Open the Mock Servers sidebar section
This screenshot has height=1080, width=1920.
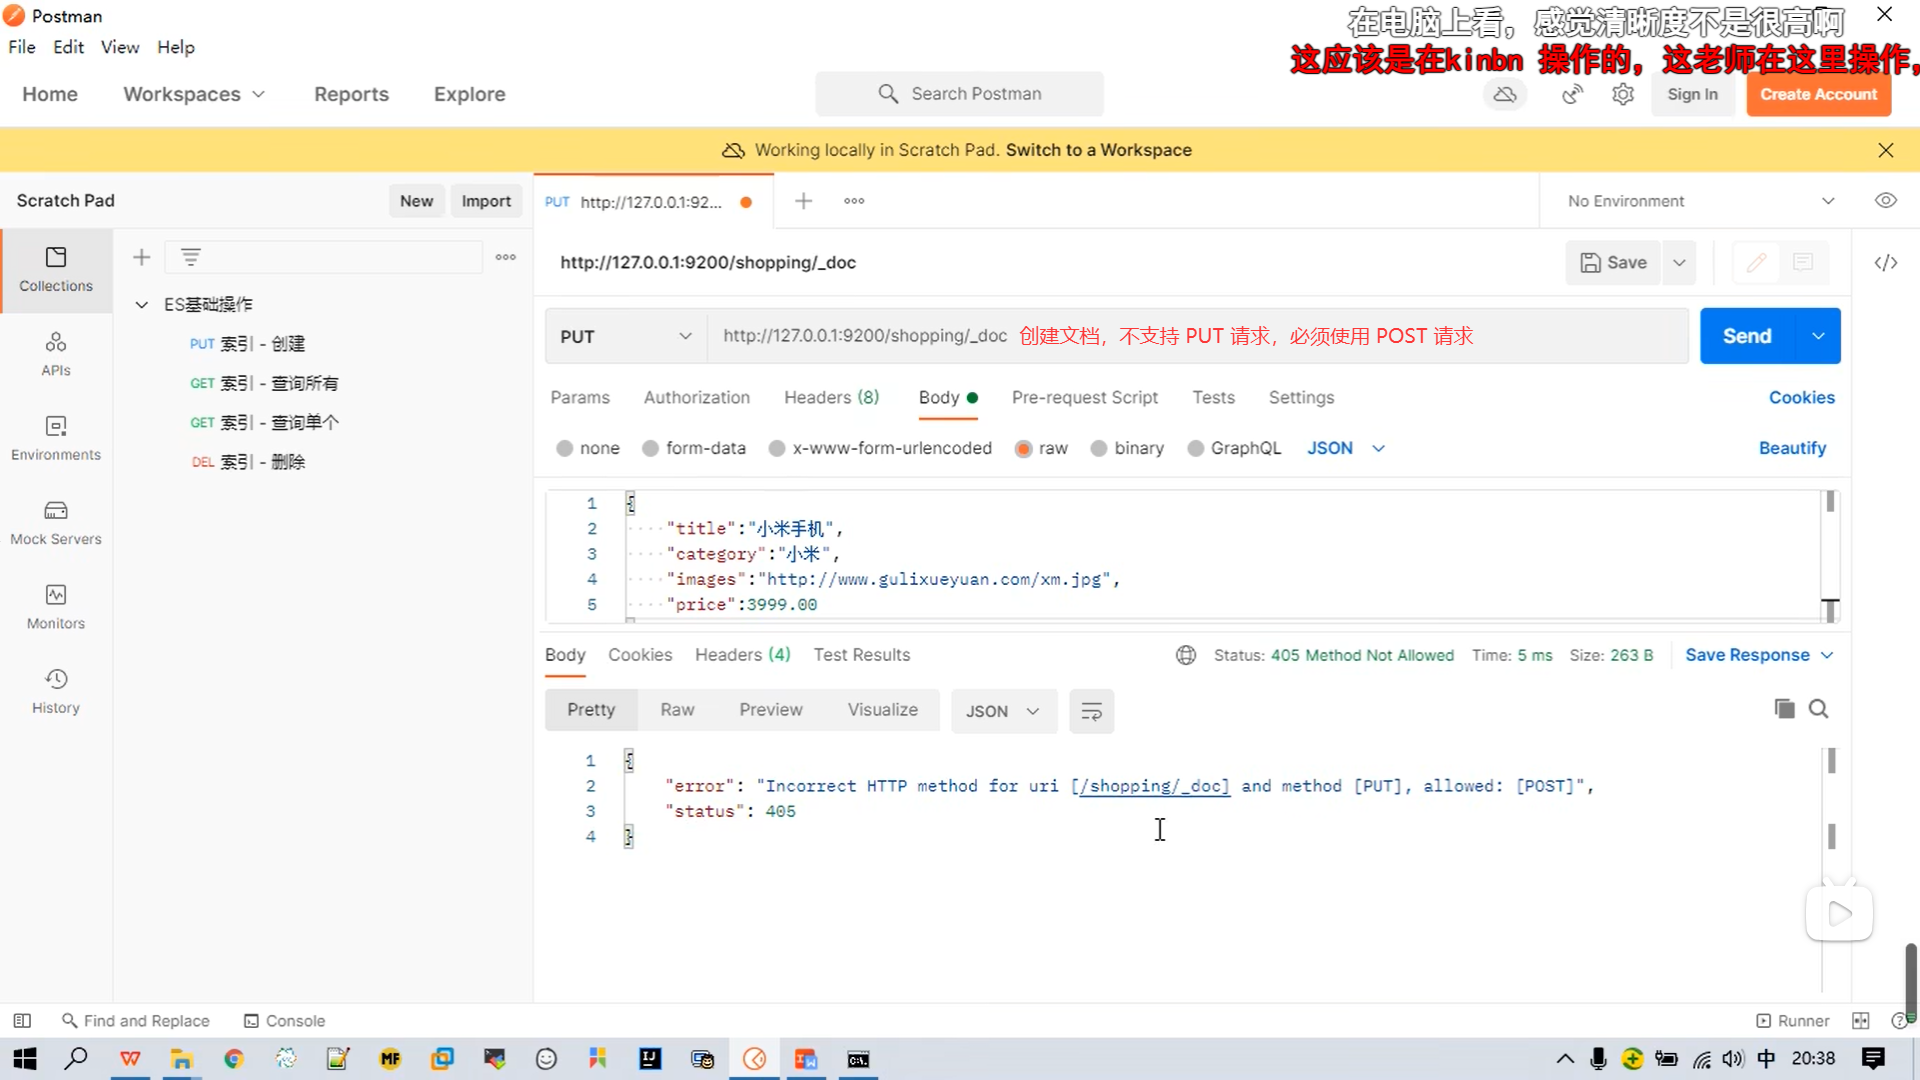[56, 523]
